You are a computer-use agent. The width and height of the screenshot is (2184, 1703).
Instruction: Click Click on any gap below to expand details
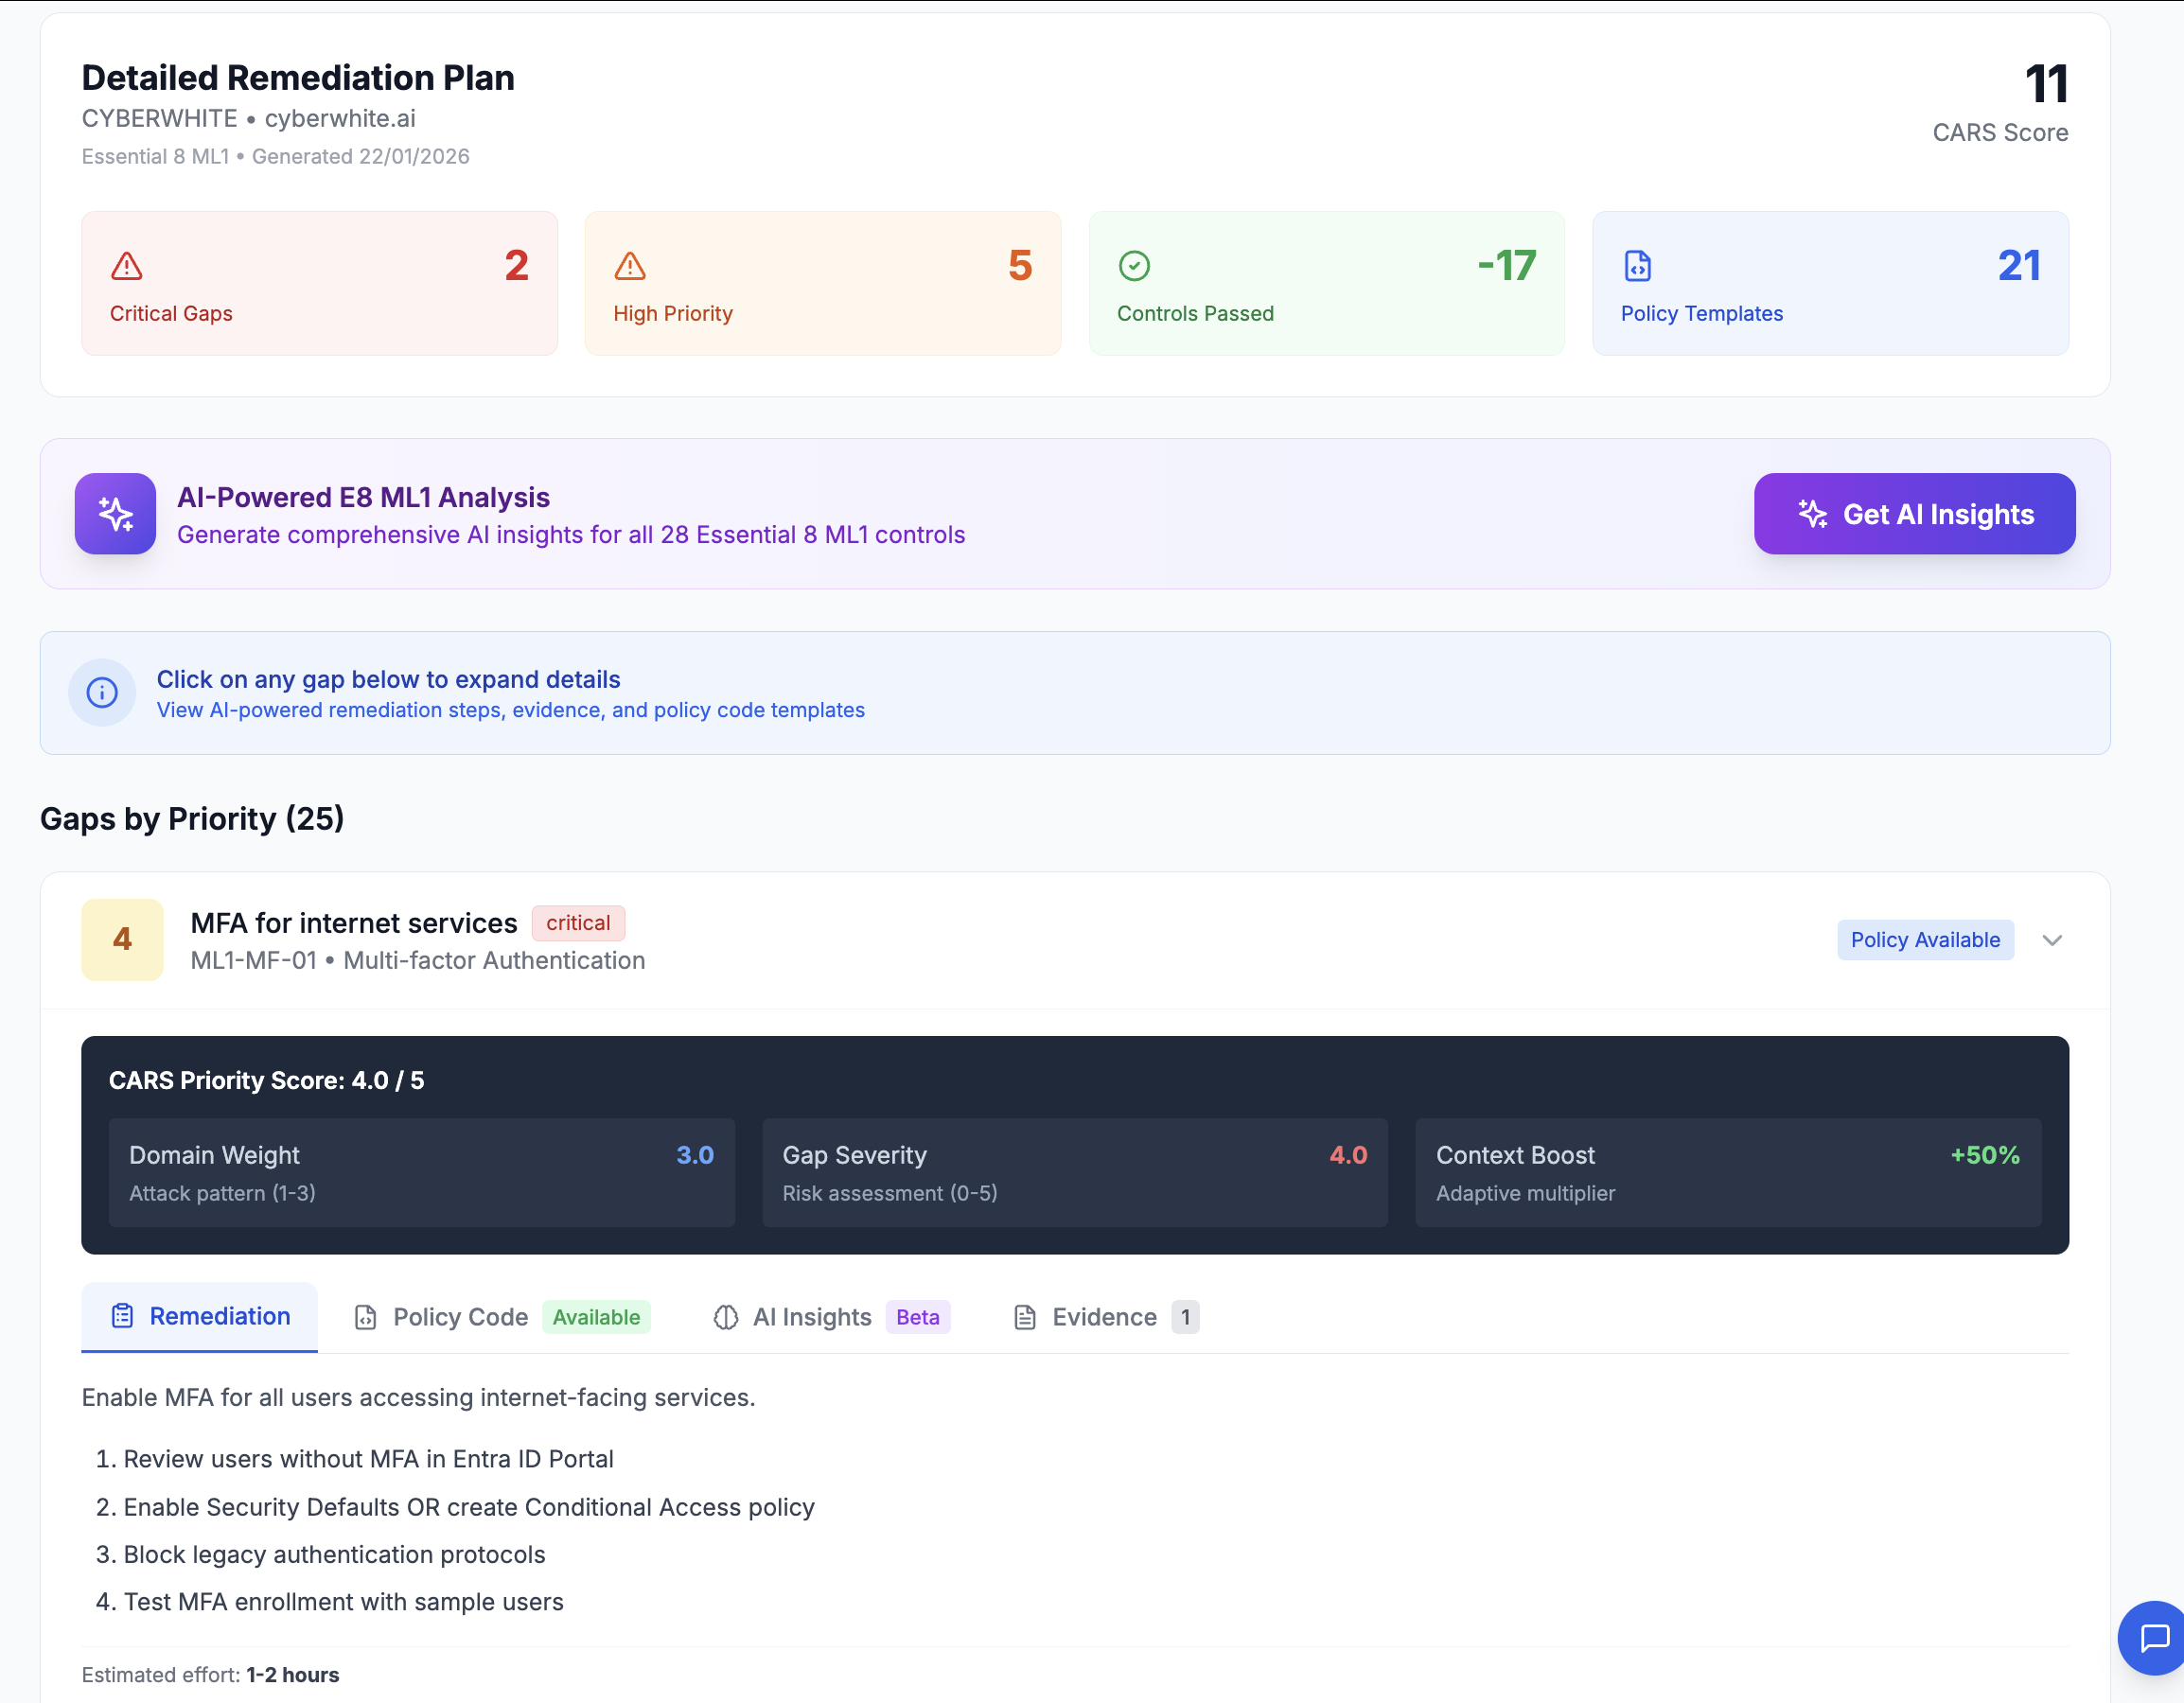coord(388,679)
